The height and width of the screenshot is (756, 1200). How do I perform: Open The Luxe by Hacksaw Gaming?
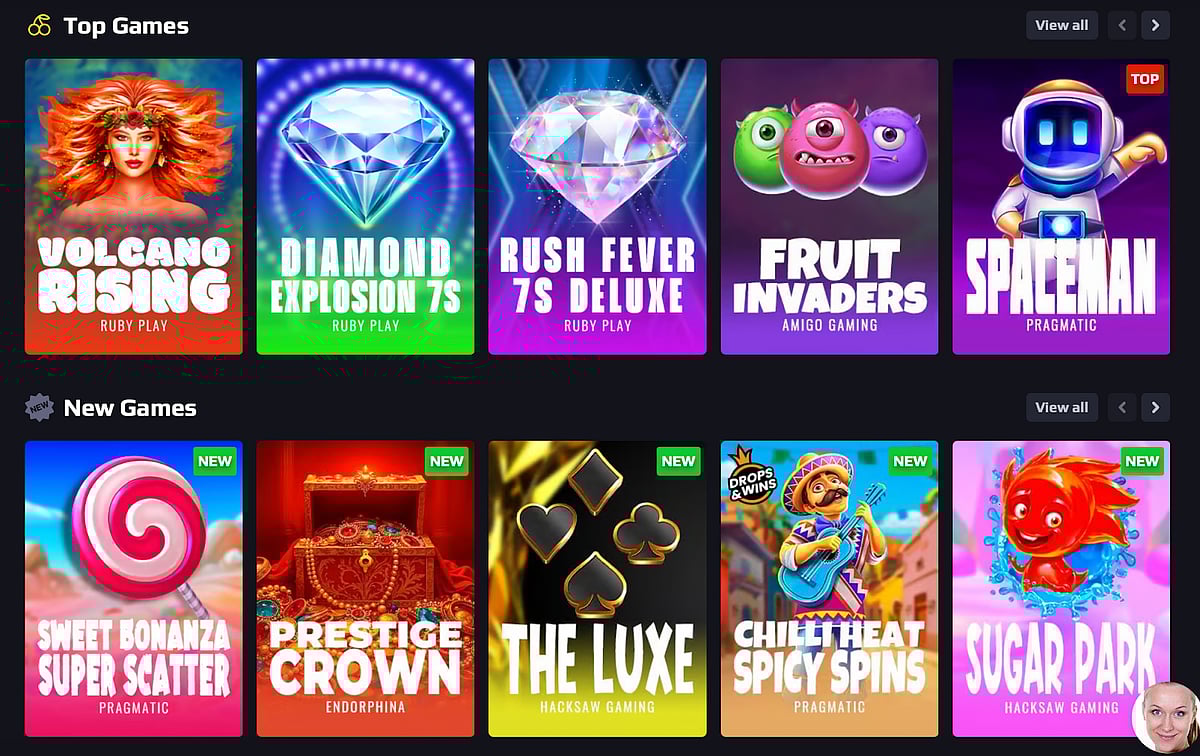(x=598, y=589)
